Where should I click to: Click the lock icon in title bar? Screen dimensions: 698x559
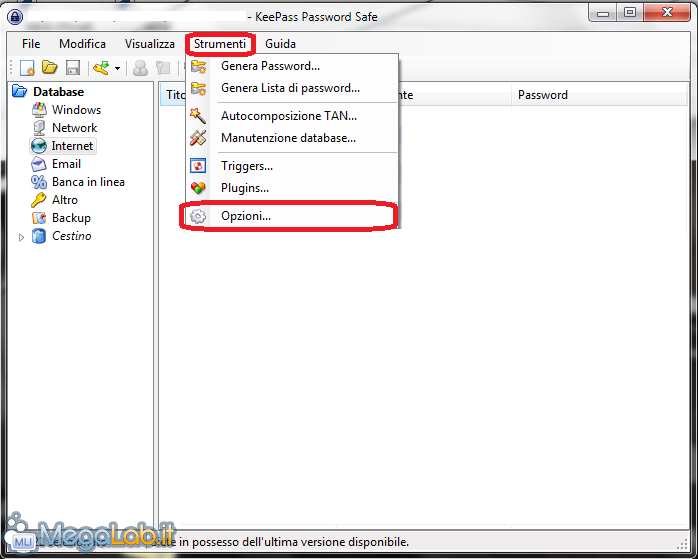(x=15, y=17)
